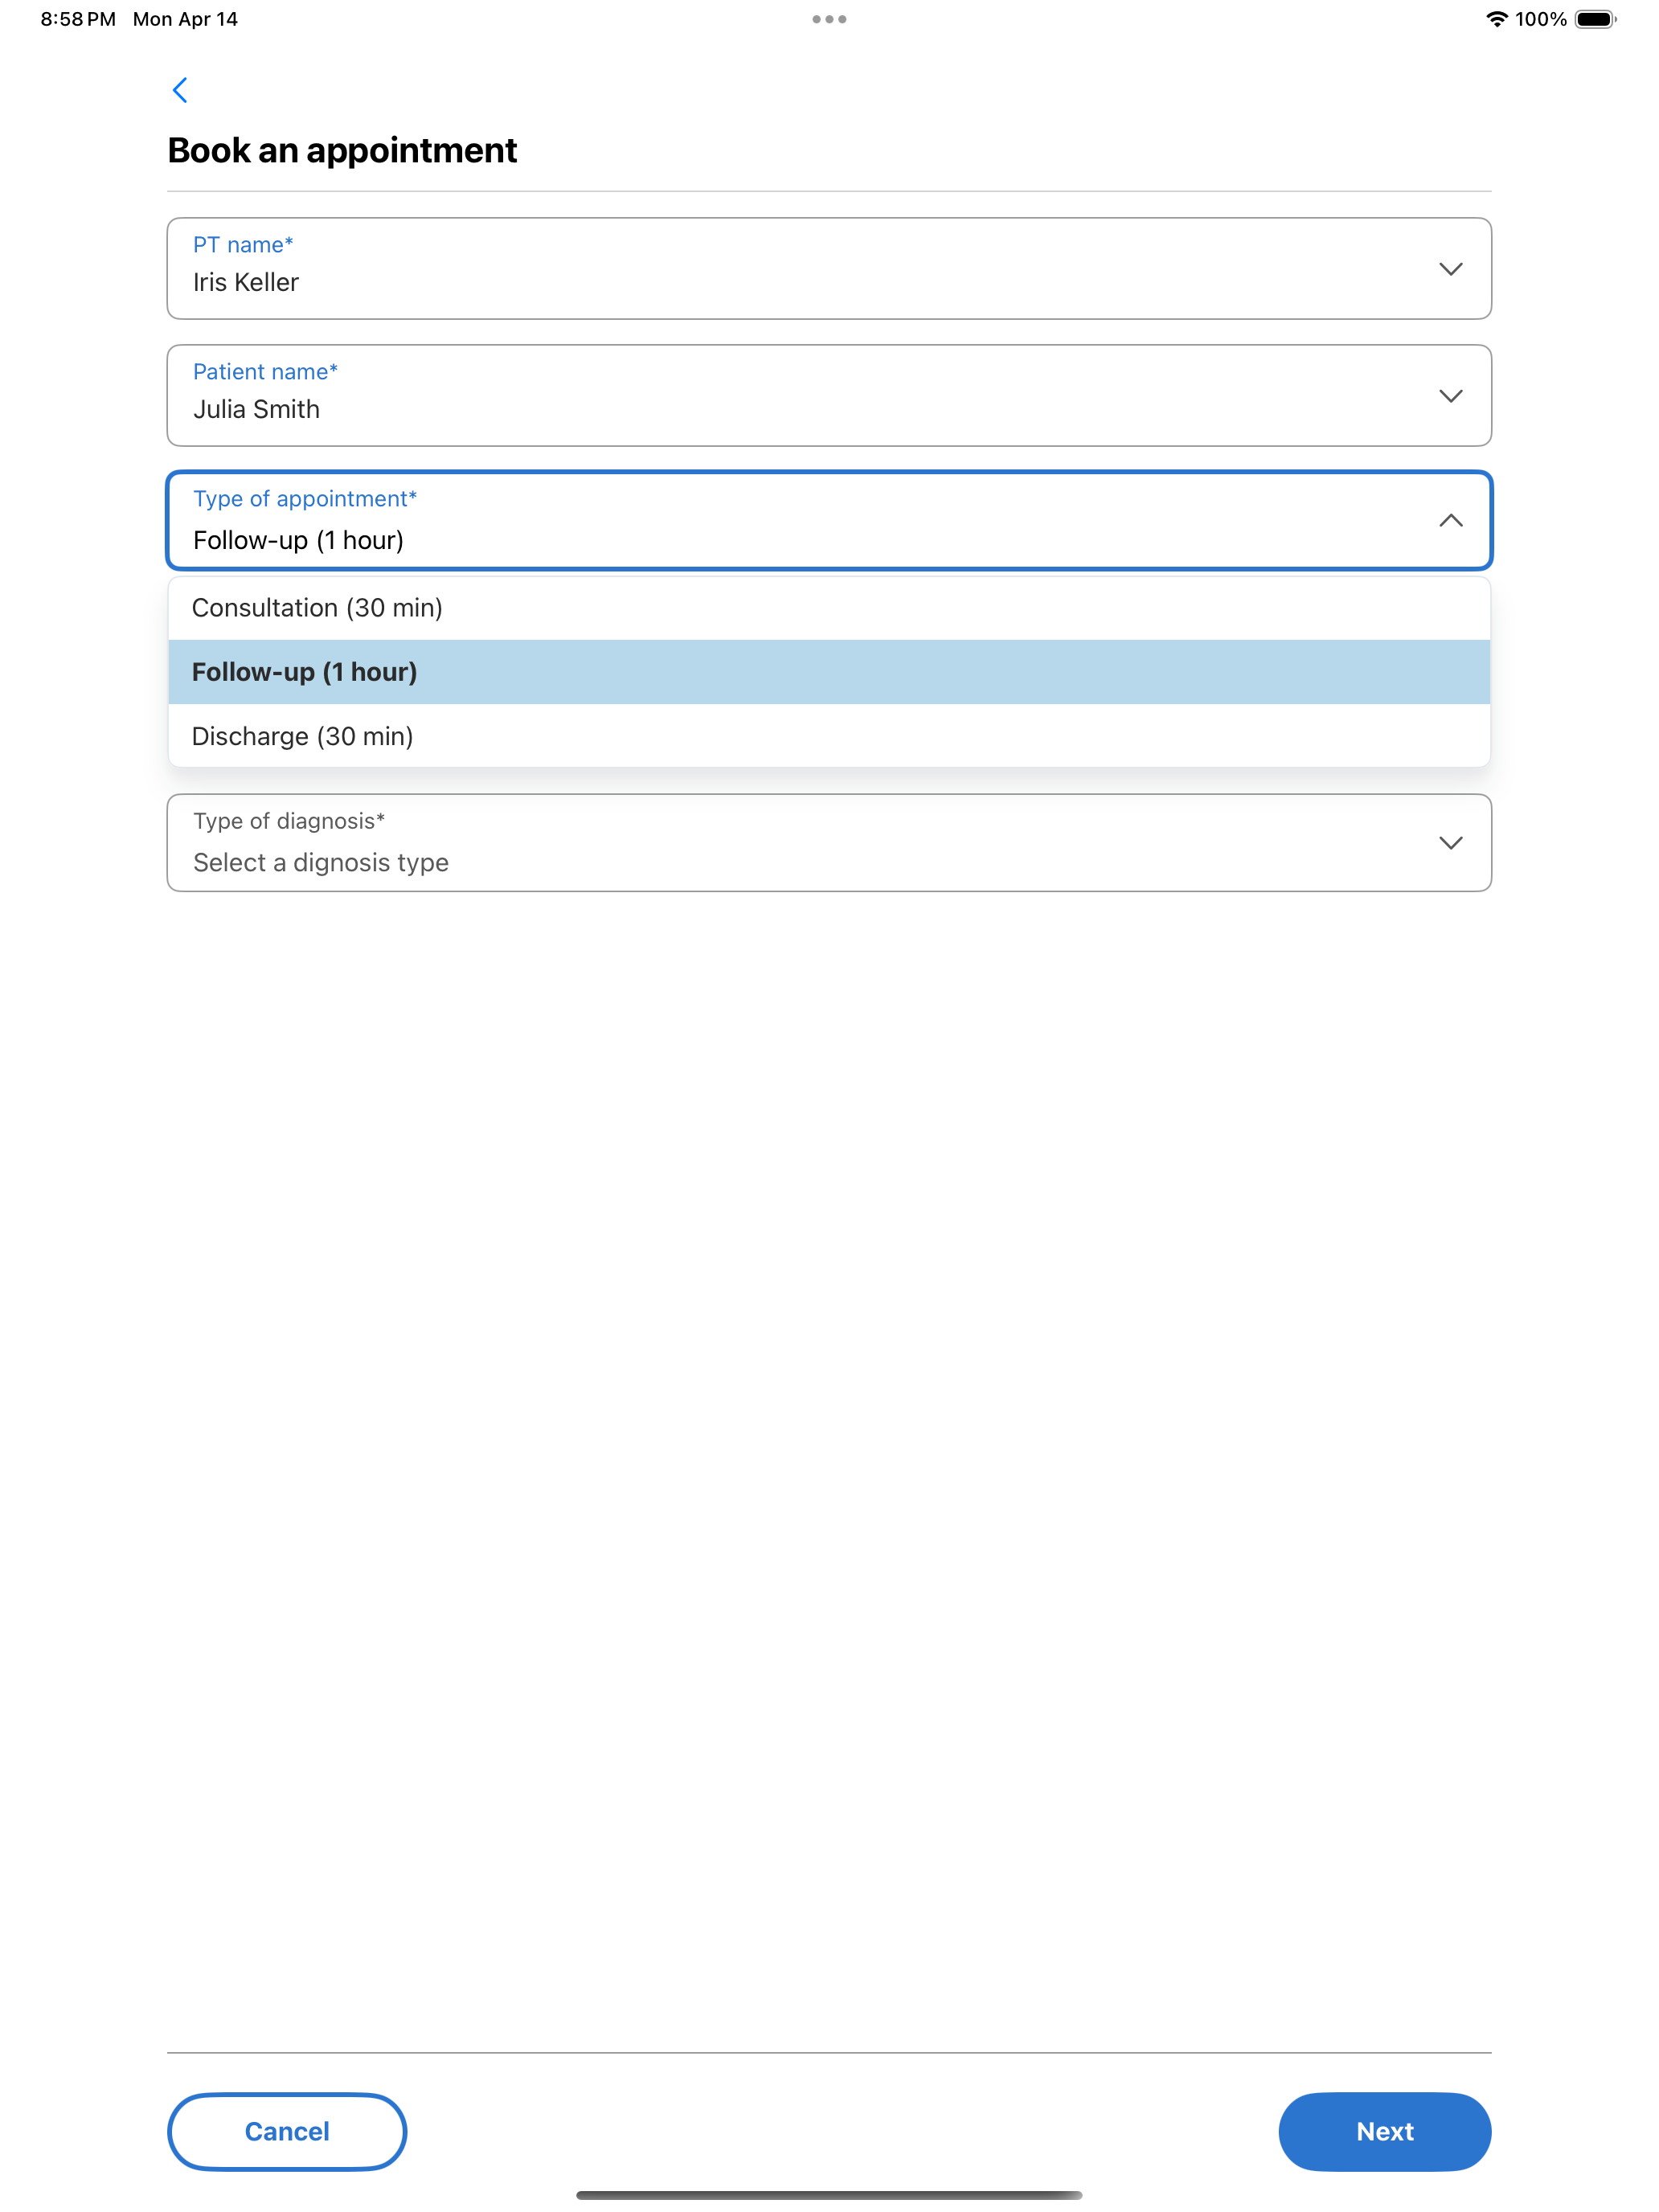Collapse the Type of appointment chevron

tap(1450, 520)
